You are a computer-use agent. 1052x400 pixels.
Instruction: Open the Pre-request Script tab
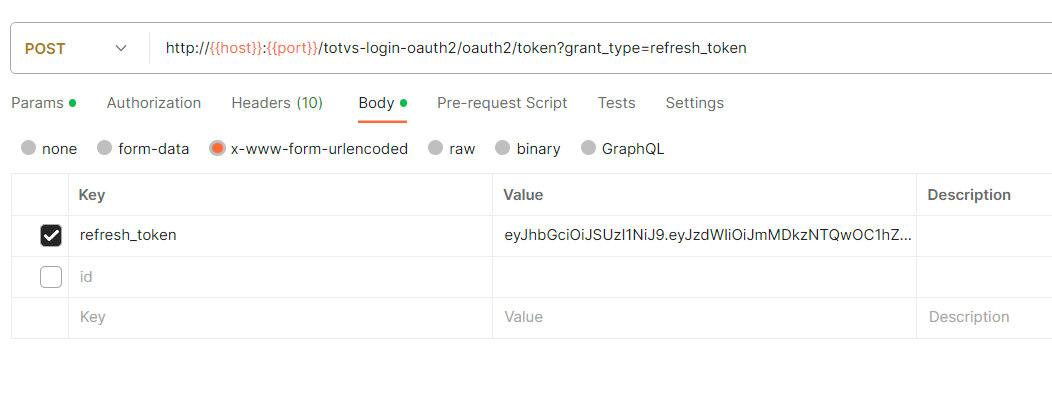pyautogui.click(x=502, y=103)
